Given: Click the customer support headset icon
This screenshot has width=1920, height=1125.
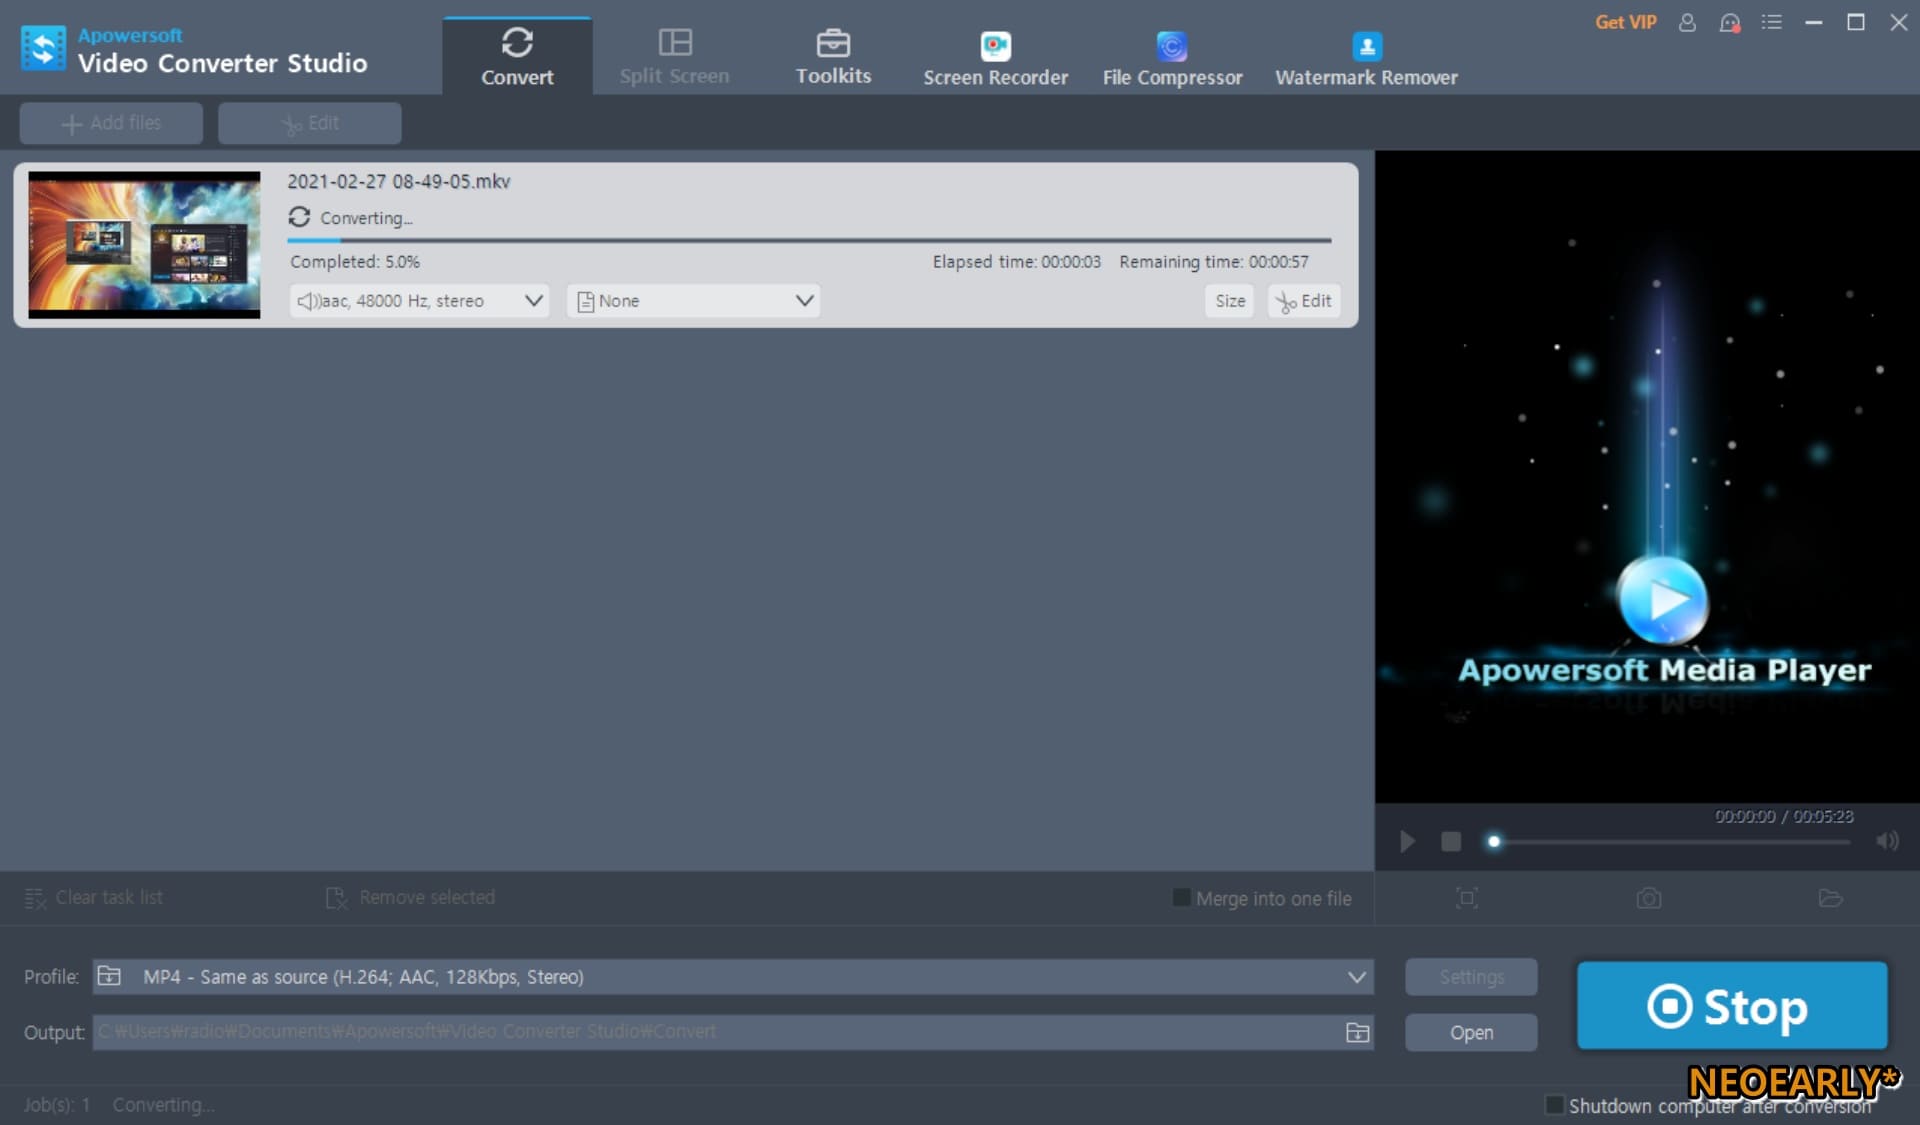Looking at the screenshot, I should pos(1729,22).
